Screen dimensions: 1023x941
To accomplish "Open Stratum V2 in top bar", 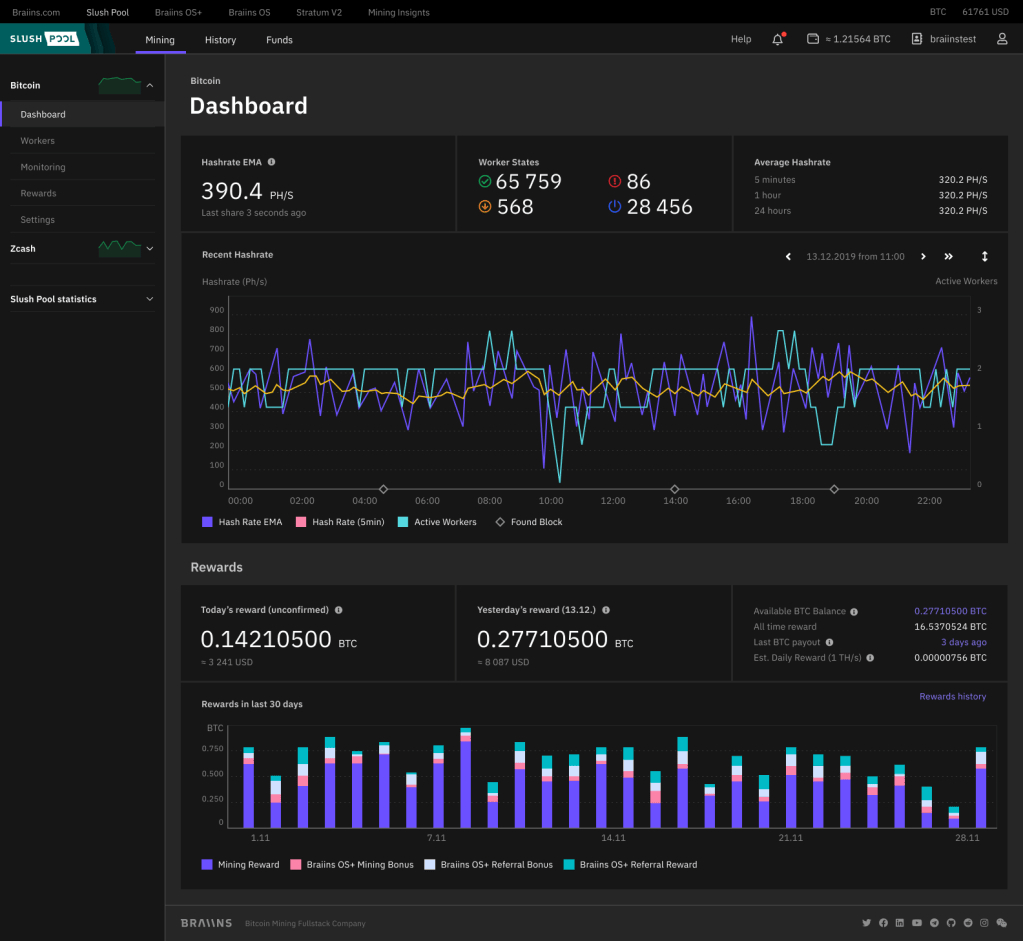I will [319, 12].
